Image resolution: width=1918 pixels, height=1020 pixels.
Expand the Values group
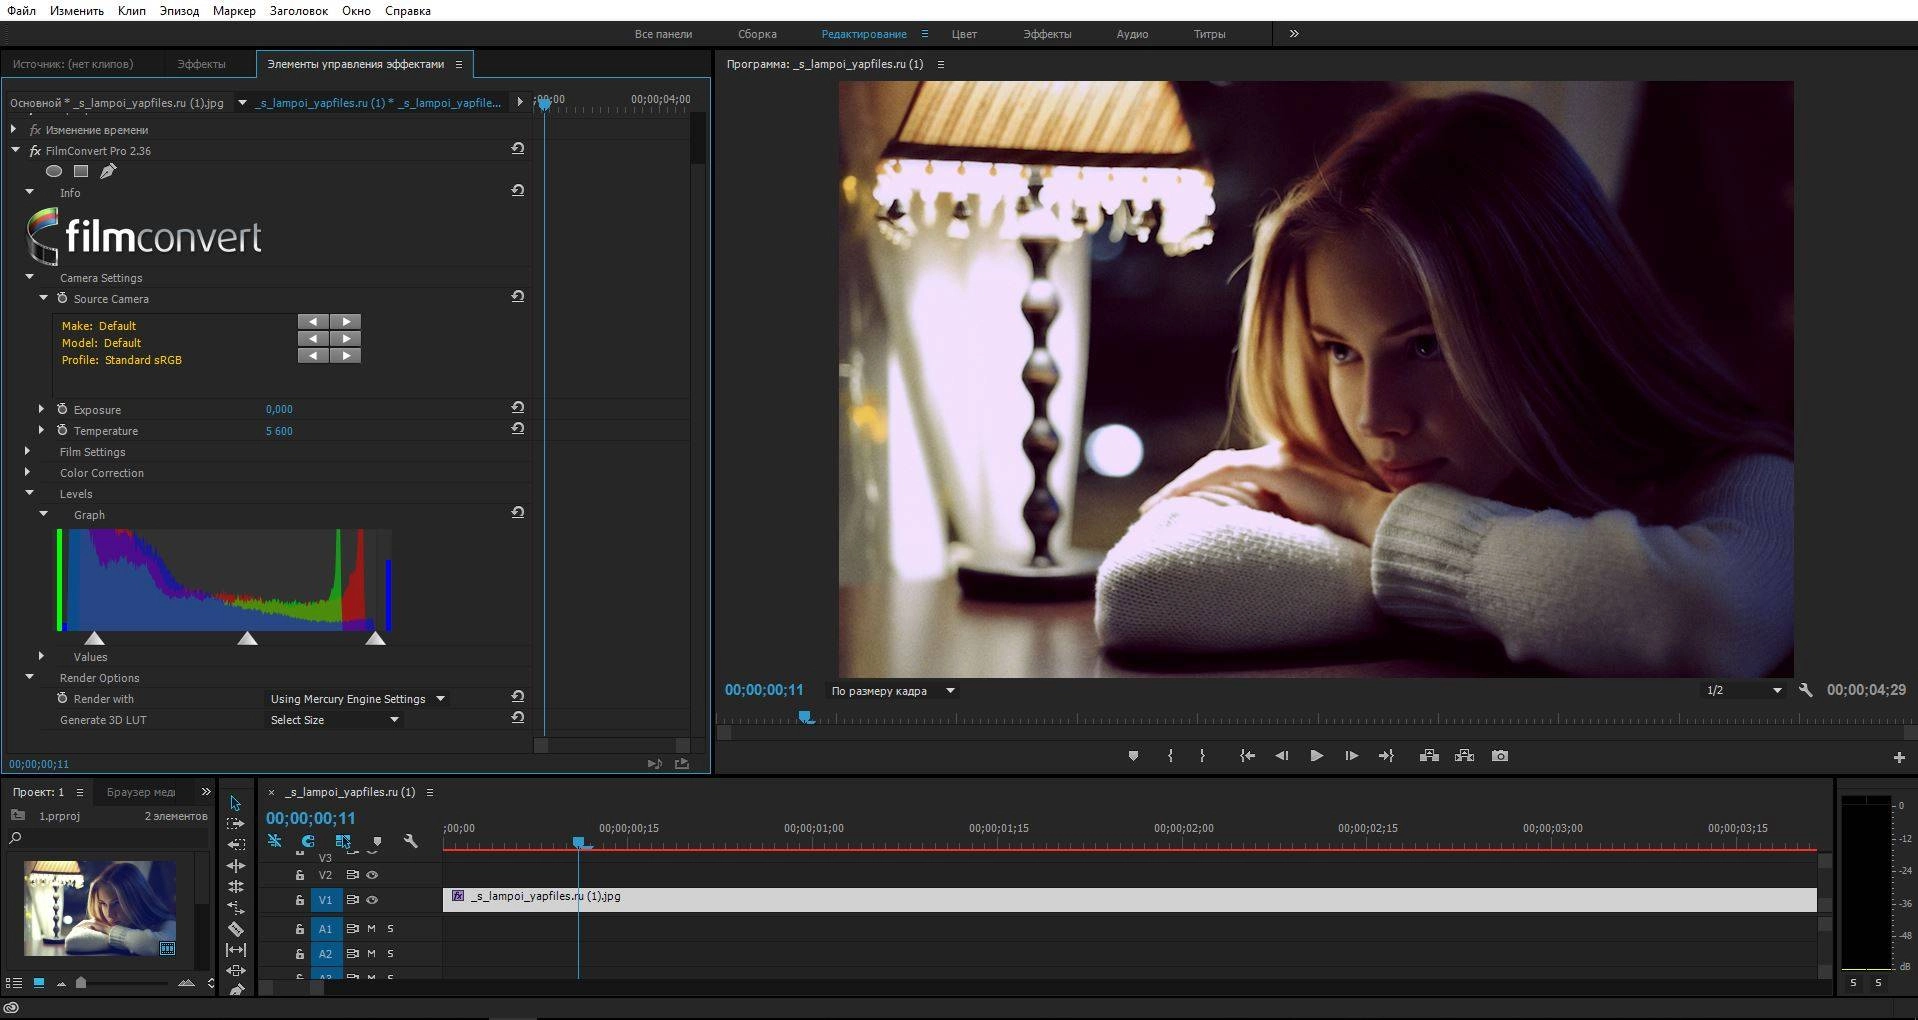tap(41, 656)
